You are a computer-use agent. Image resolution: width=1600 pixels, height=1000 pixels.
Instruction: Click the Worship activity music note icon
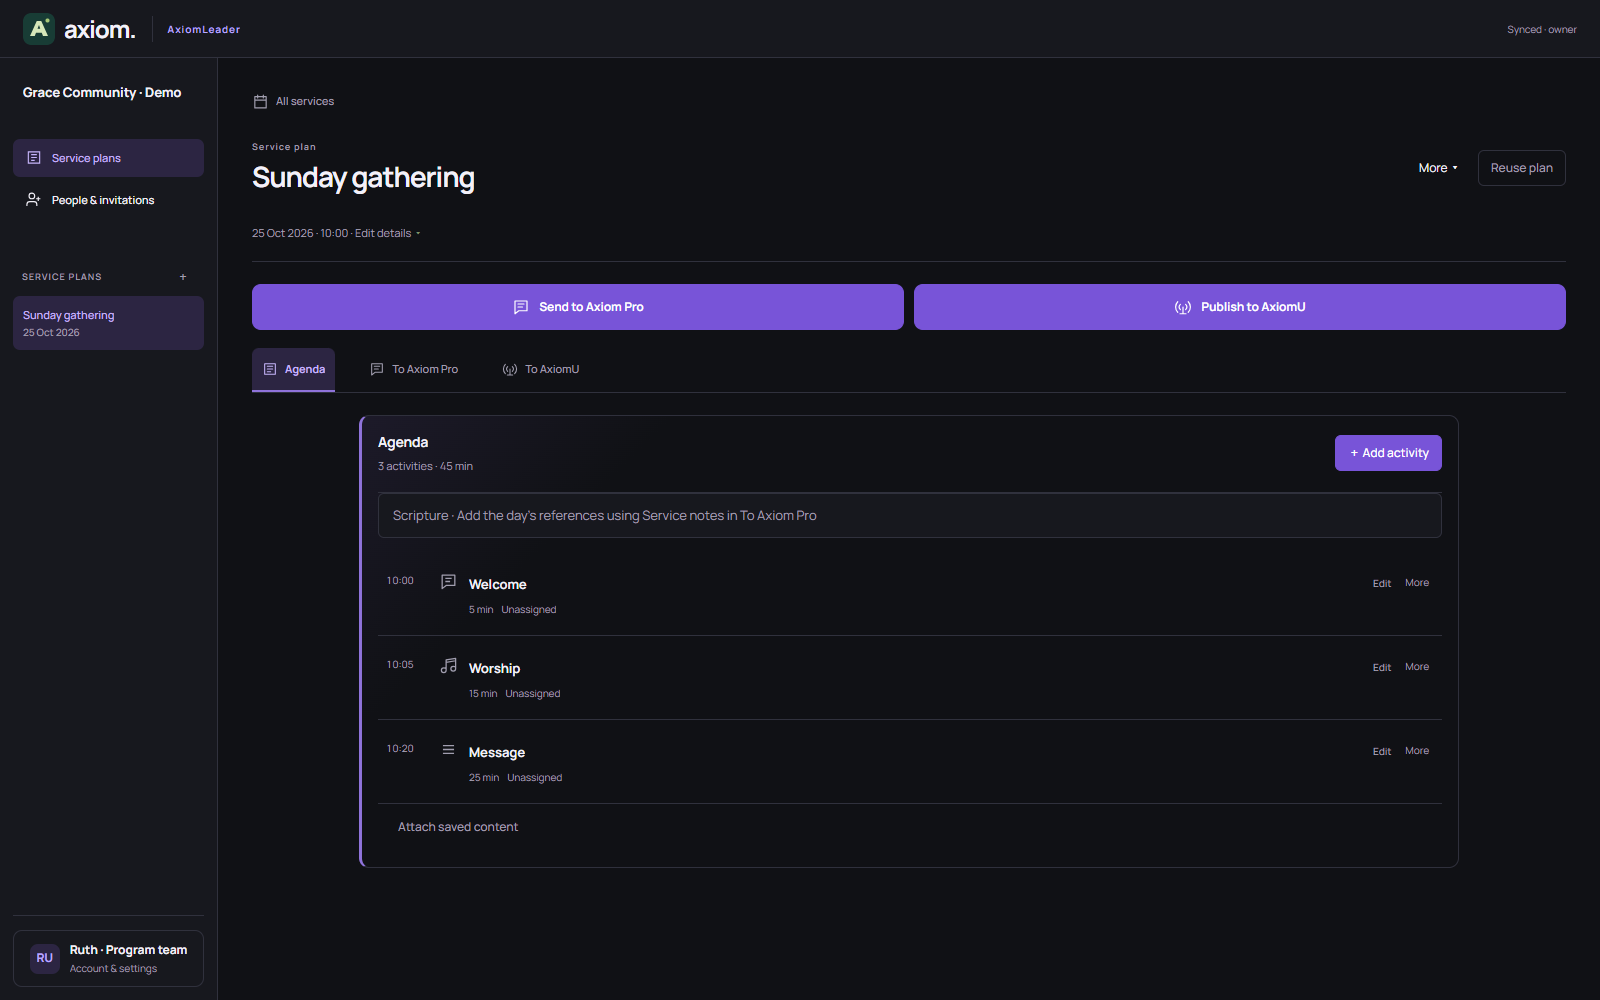(x=449, y=665)
